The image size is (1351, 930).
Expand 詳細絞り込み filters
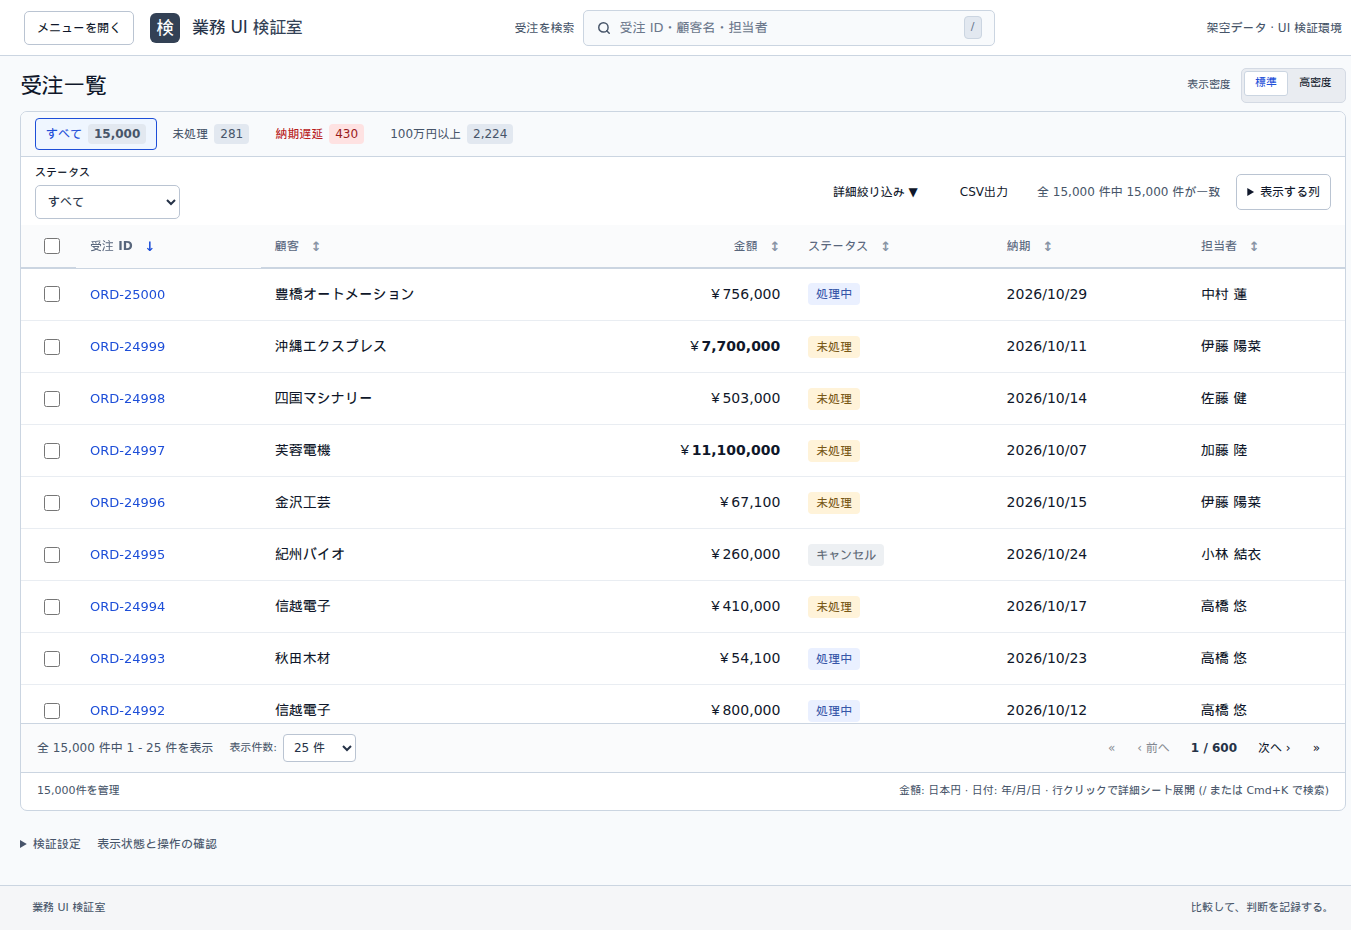point(876,192)
